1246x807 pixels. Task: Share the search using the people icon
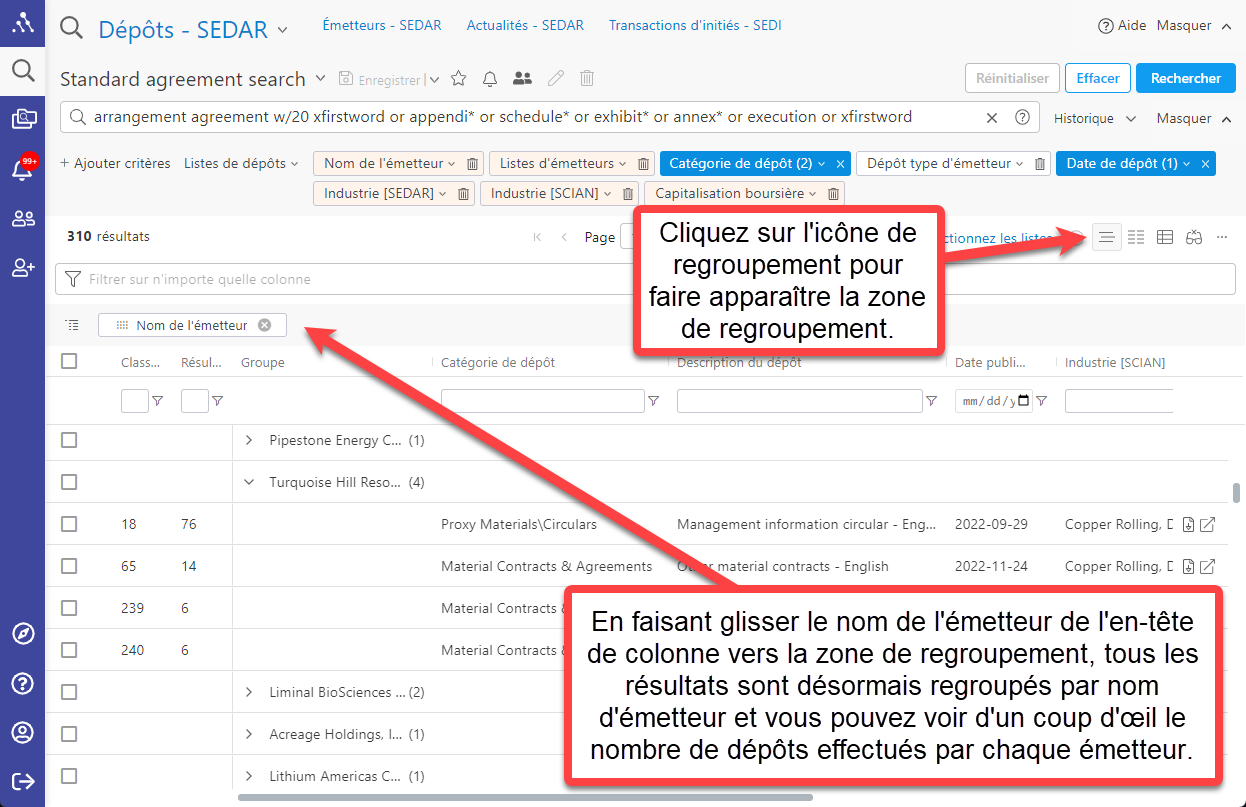(x=522, y=79)
